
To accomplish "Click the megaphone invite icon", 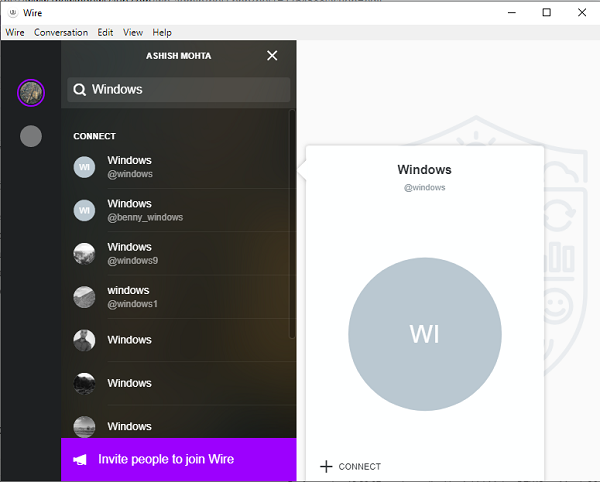I will pyautogui.click(x=80, y=460).
